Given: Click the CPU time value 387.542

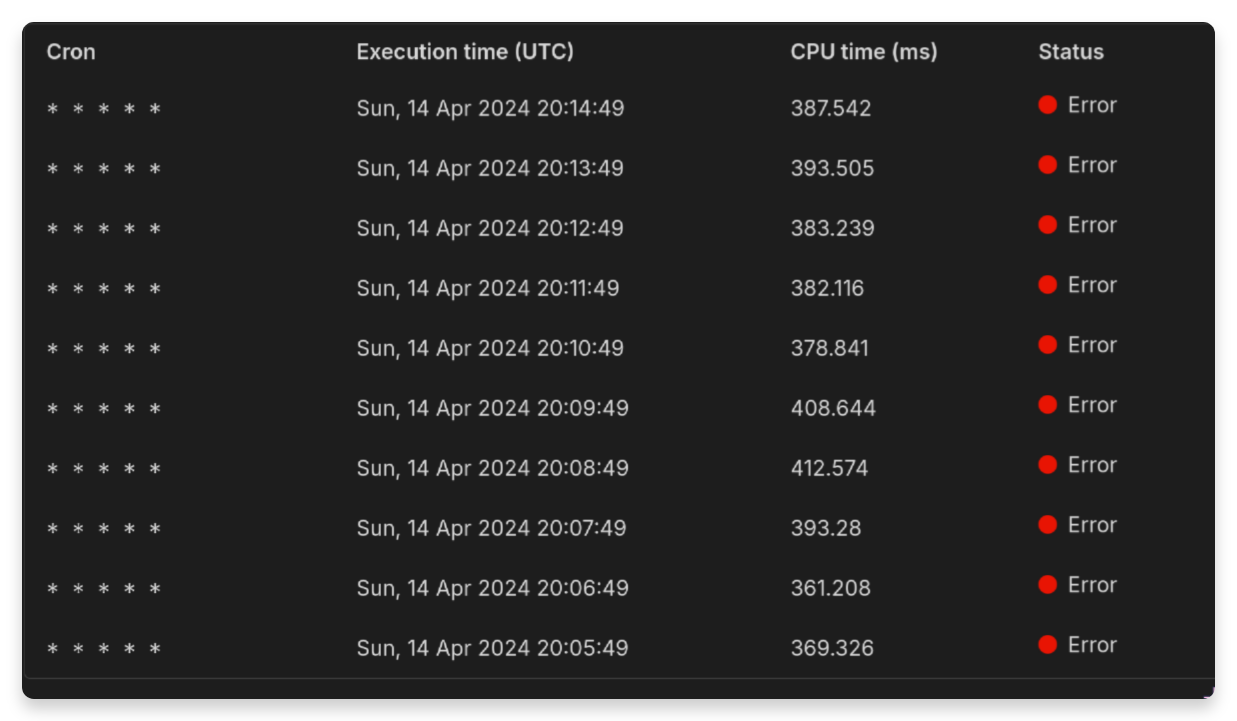Looking at the screenshot, I should pyautogui.click(x=831, y=108).
